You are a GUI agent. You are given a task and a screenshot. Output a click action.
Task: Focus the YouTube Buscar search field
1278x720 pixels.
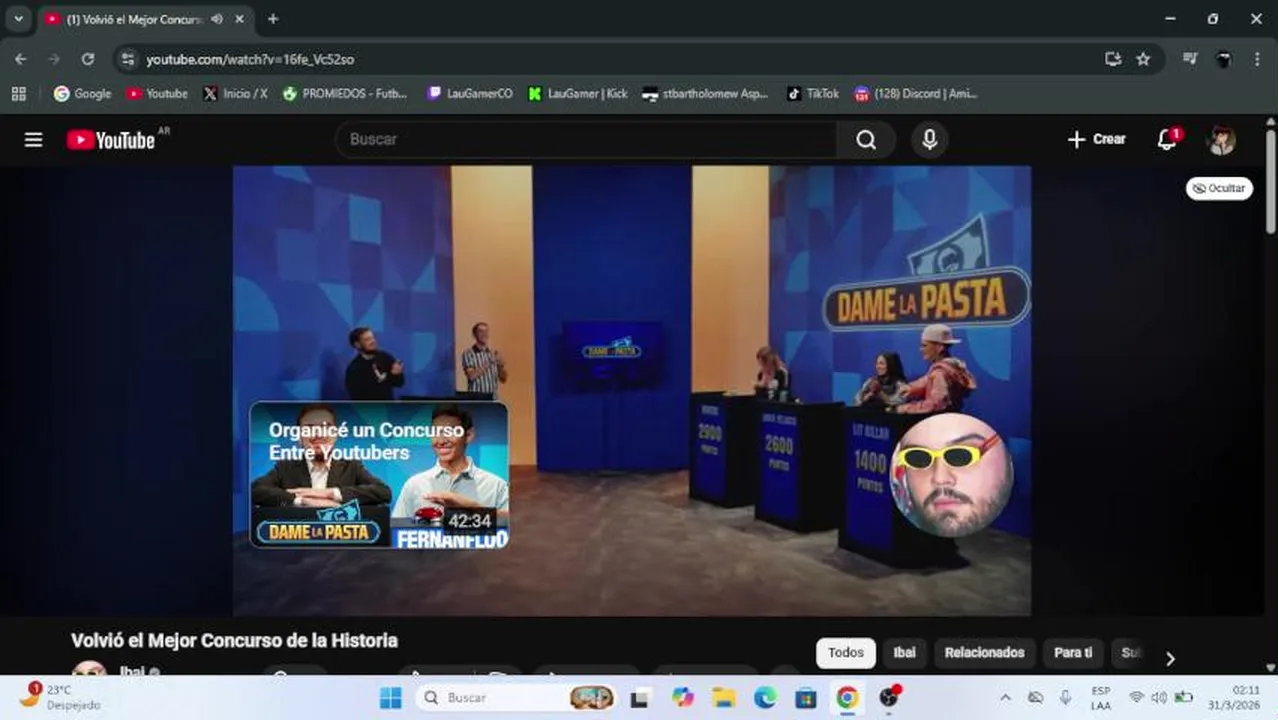[x=587, y=140]
